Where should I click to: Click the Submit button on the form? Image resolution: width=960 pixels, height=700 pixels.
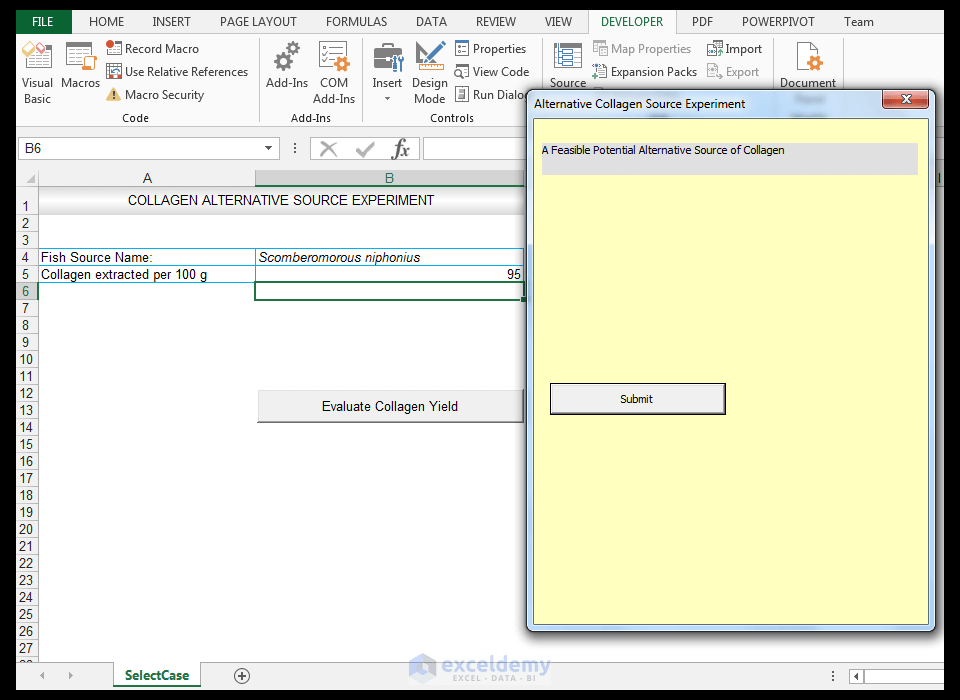[x=637, y=398]
